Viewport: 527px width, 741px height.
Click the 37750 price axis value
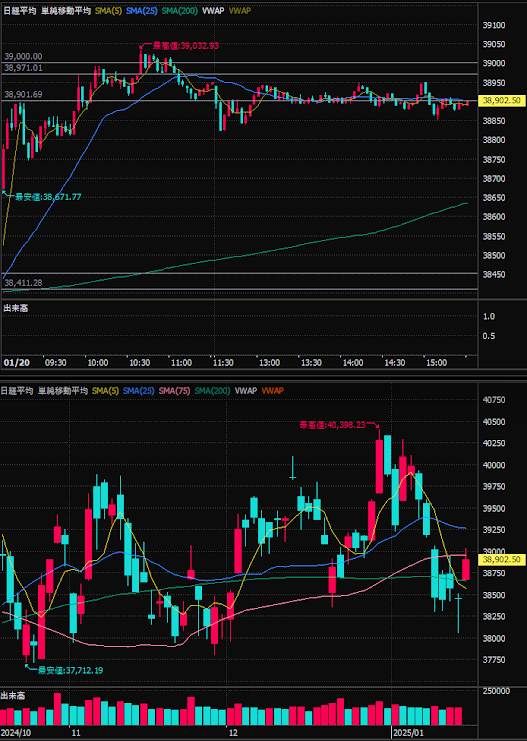tap(494, 660)
